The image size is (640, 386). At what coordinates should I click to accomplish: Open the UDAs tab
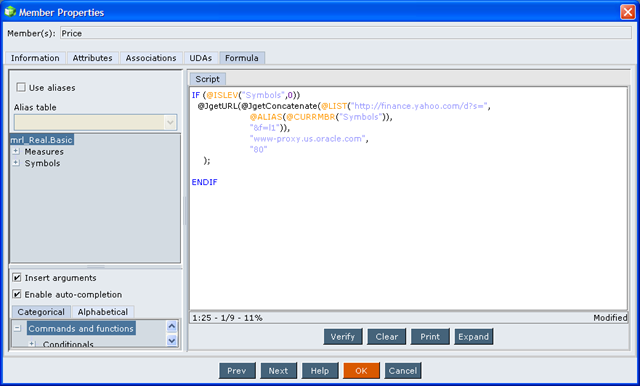(200, 58)
